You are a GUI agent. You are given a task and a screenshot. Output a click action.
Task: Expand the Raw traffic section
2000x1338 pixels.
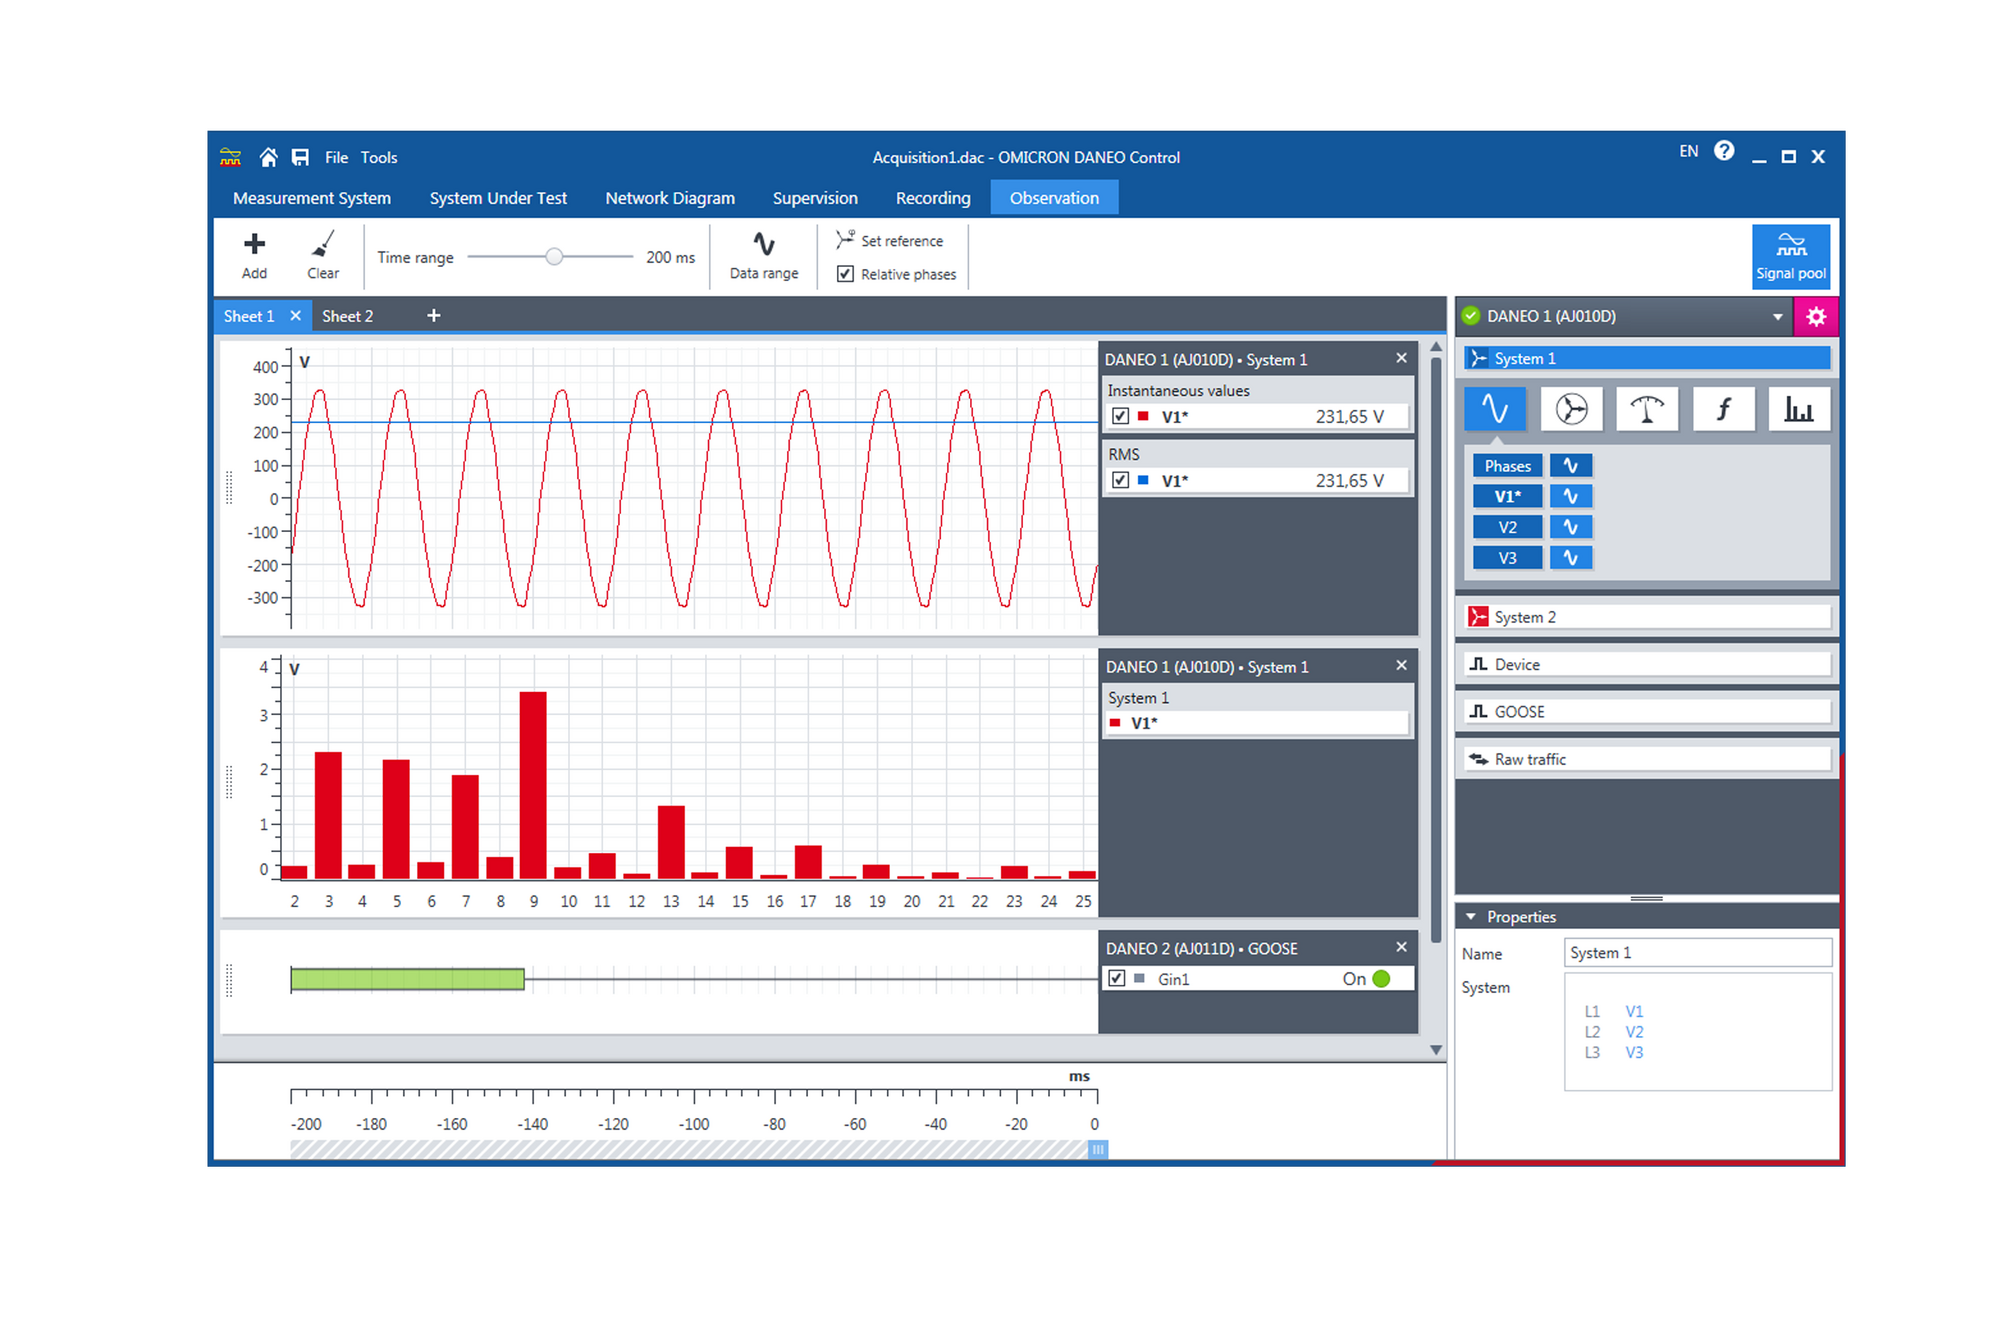[1647, 759]
